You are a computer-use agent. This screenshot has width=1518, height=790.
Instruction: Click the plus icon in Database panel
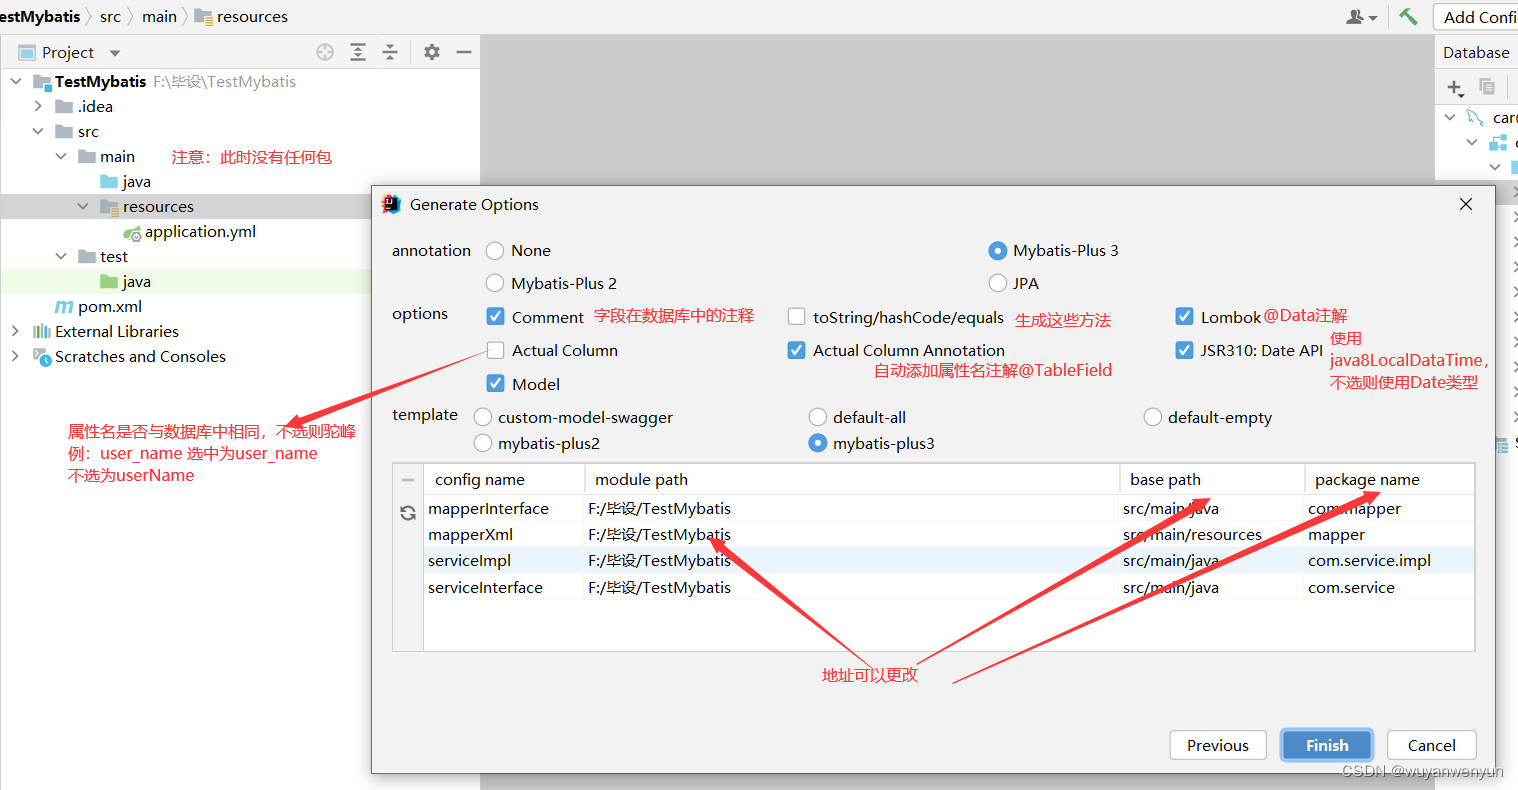[1455, 87]
